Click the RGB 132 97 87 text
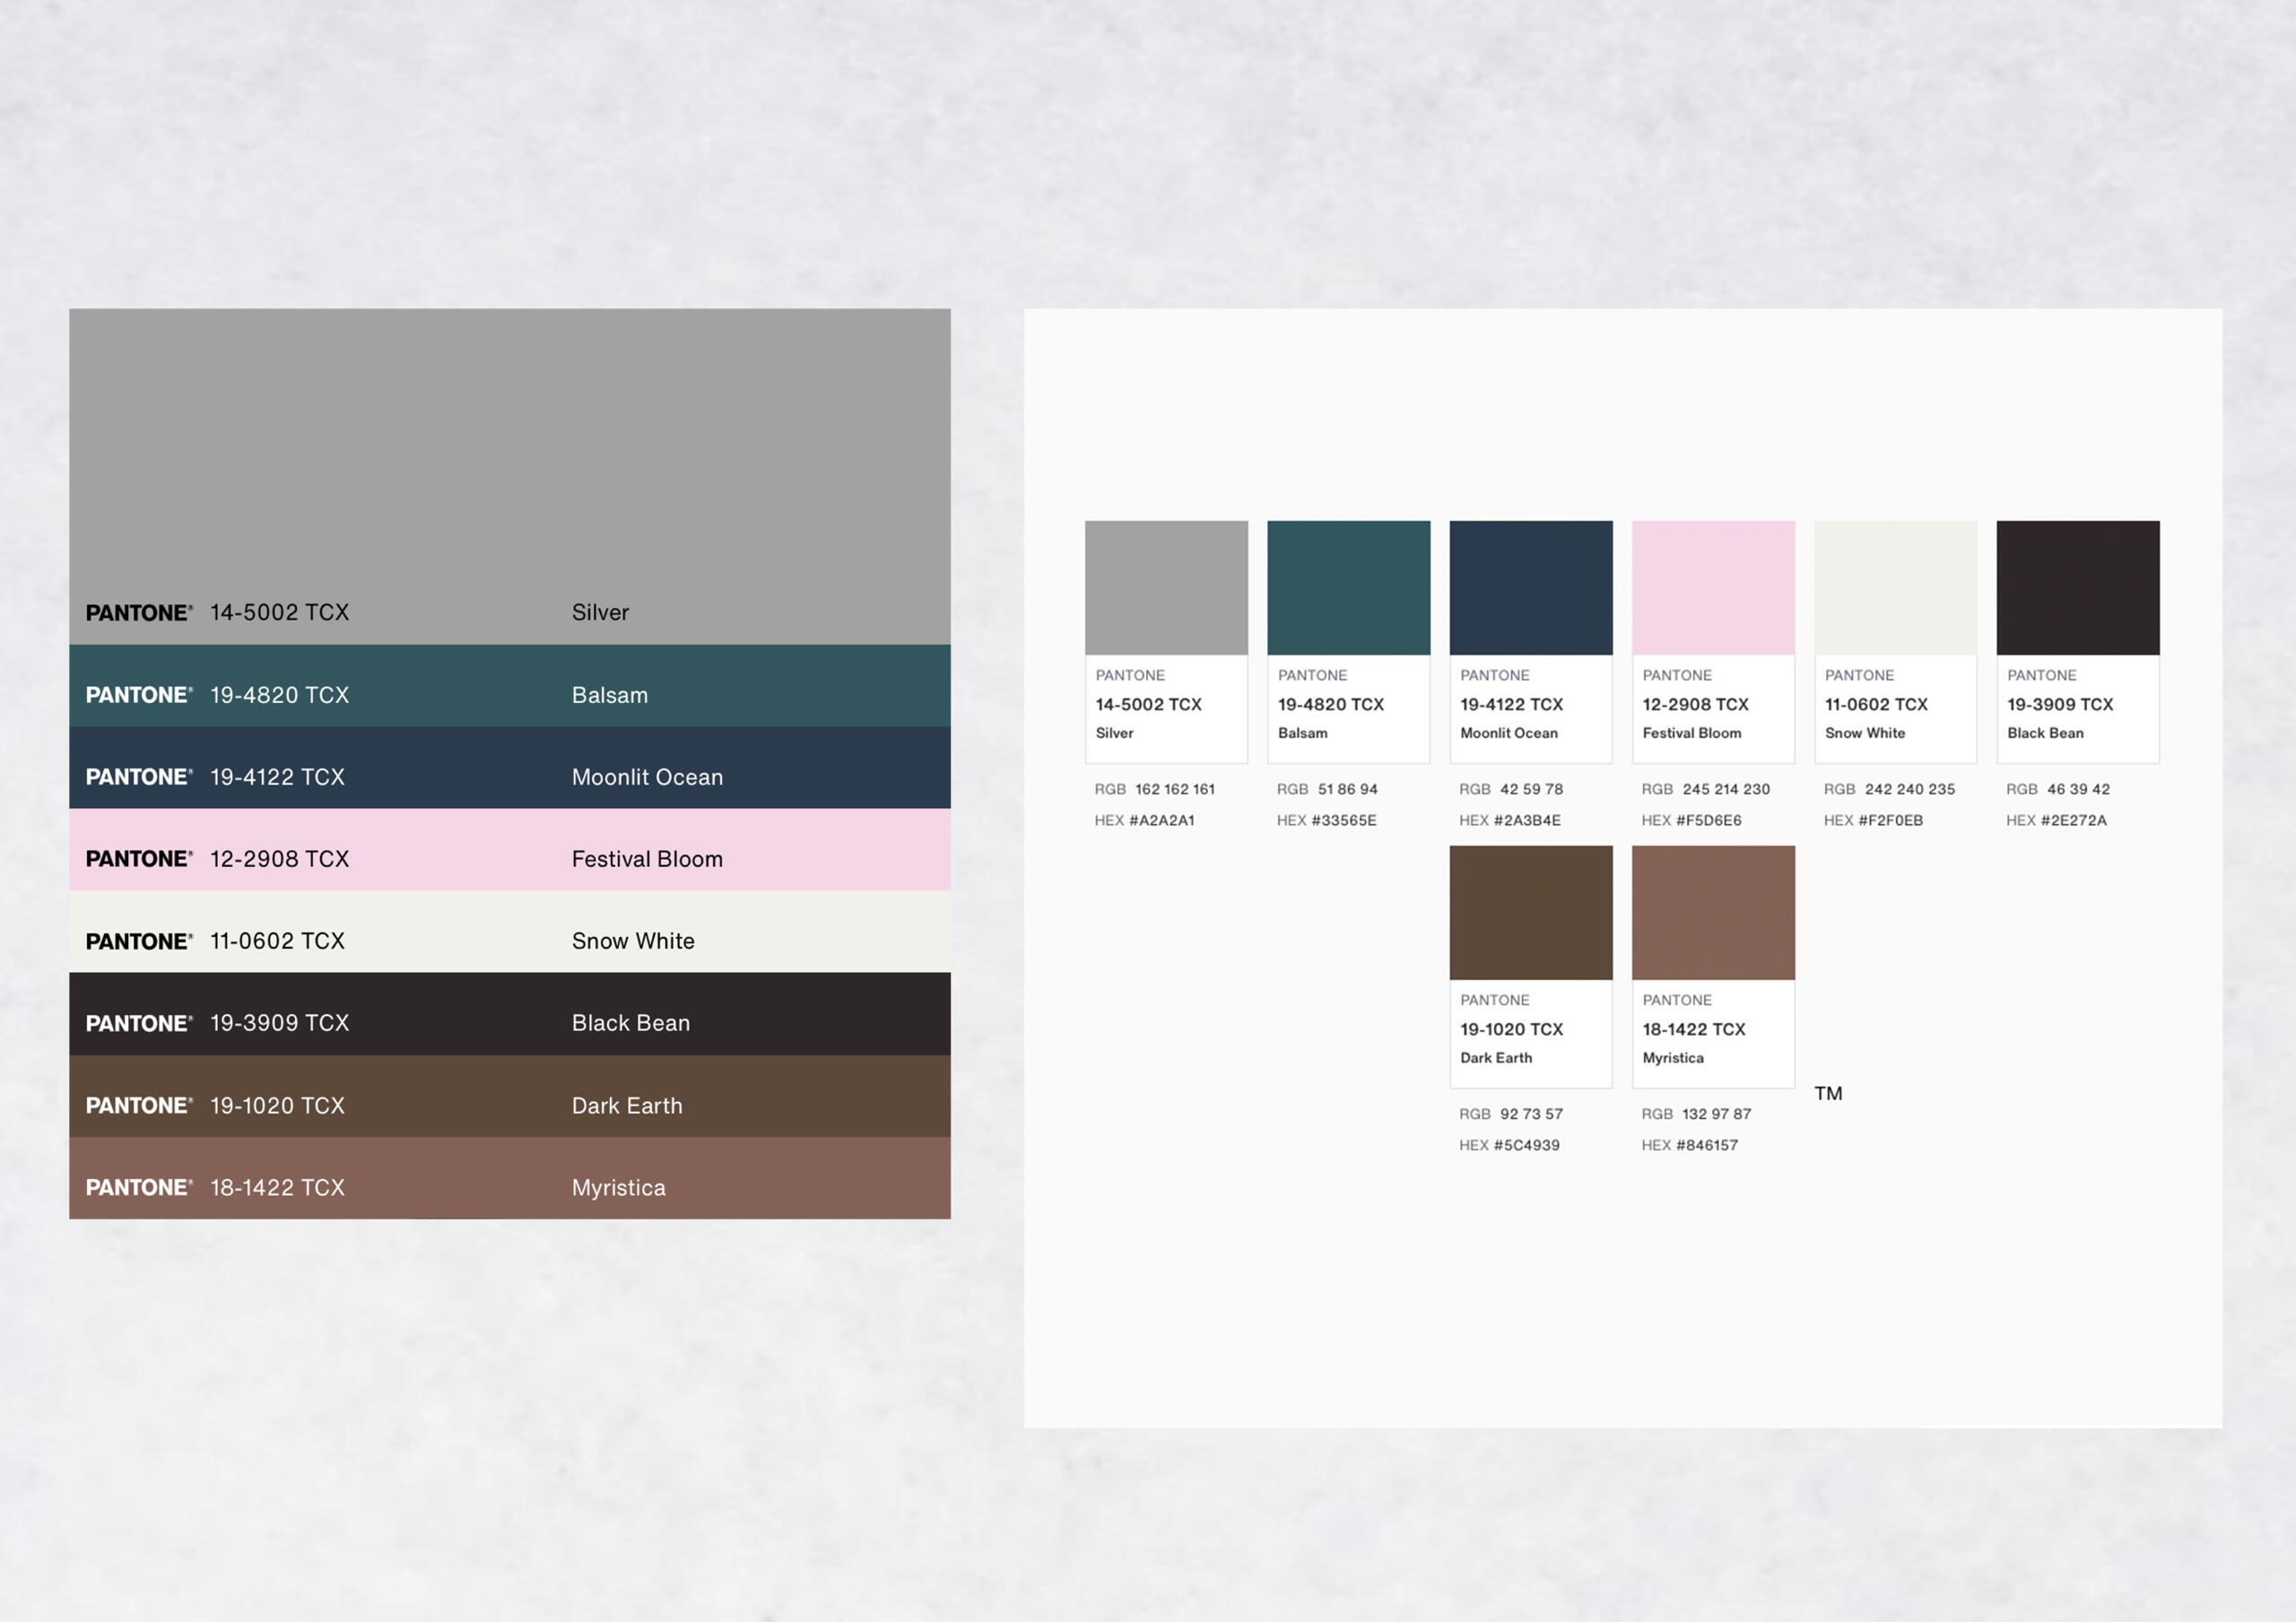Screen dimensions: 2296x1622 tap(1696, 1114)
